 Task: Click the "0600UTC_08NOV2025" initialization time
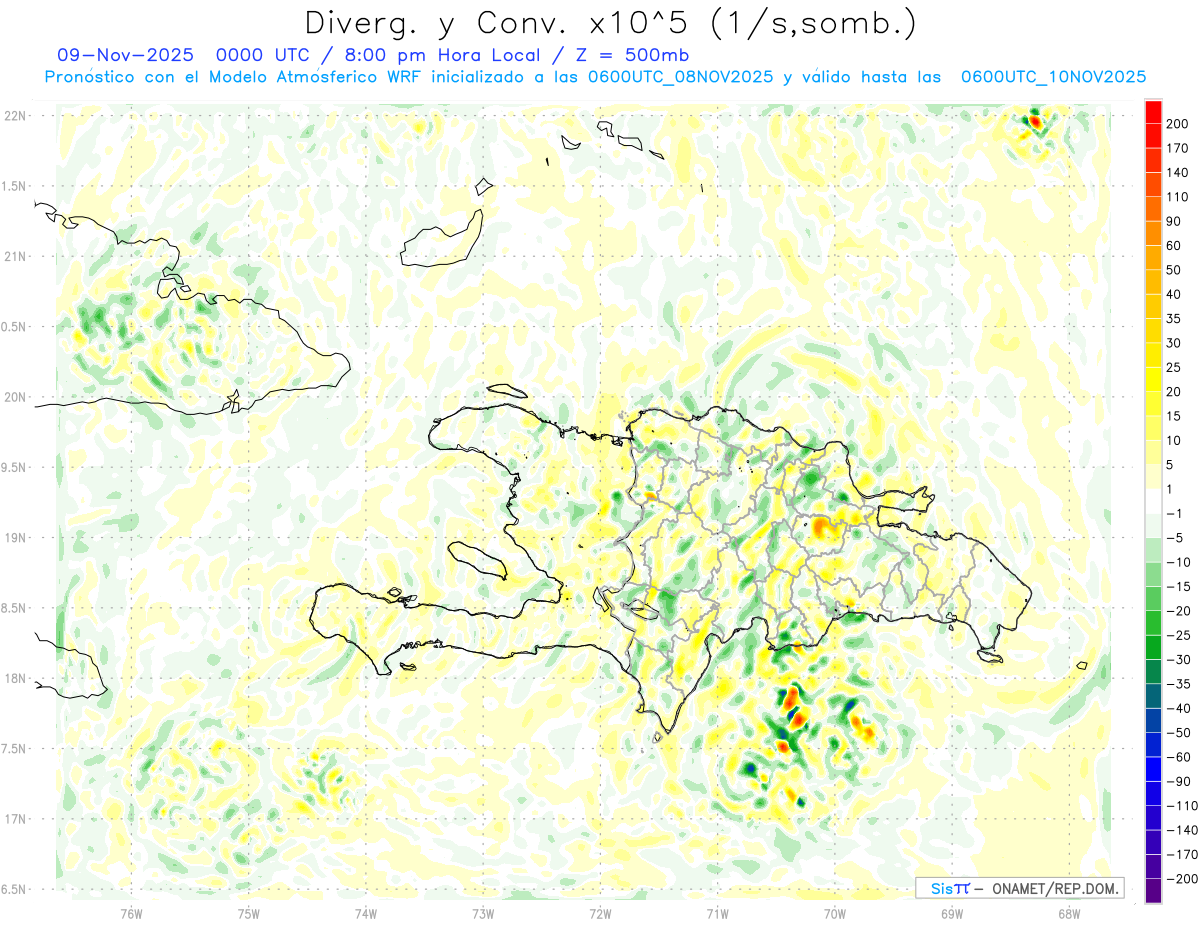click(x=680, y=76)
